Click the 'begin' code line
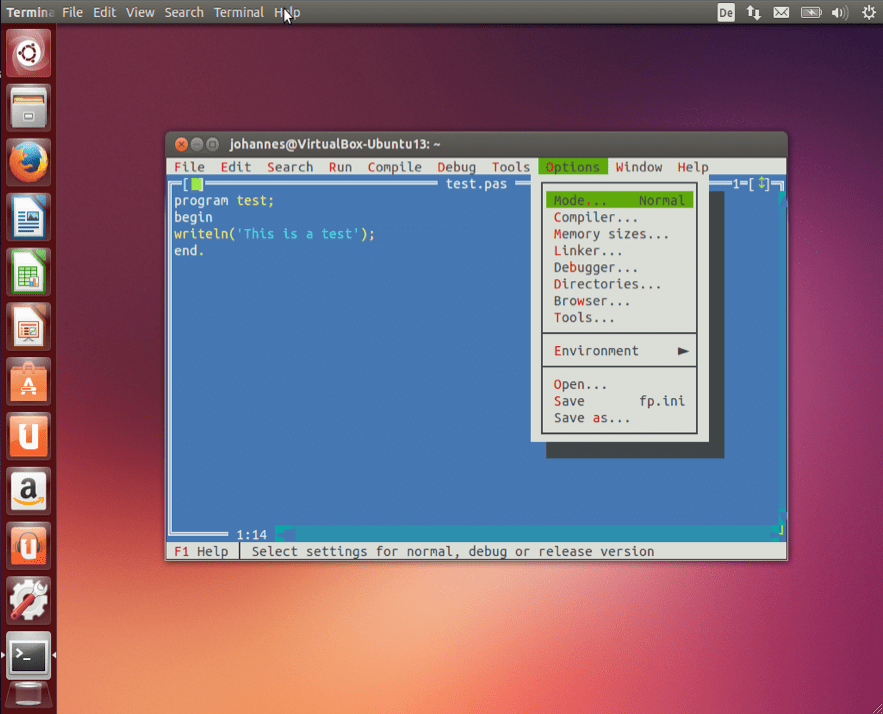Screen dimensions: 883x714 193,217
